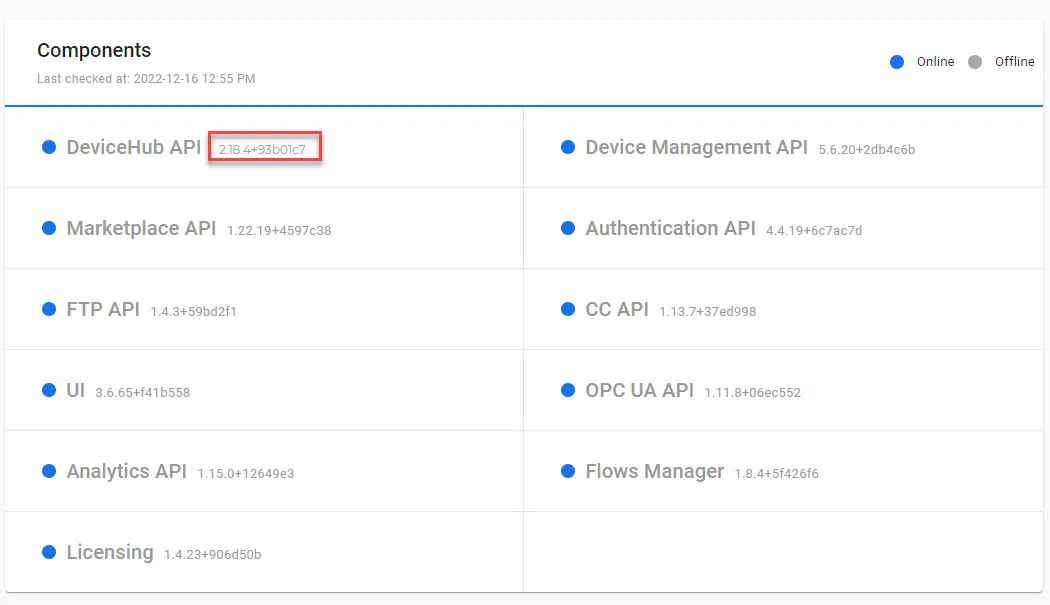Select version 4.4.19+6c7ac7d
This screenshot has height=605, width=1050.
pyautogui.click(x=814, y=230)
